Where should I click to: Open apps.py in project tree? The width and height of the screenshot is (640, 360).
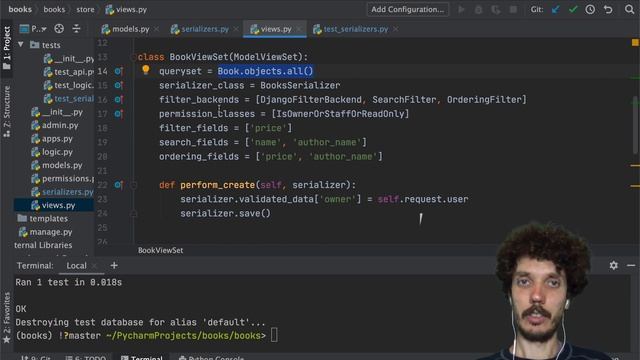click(52, 139)
